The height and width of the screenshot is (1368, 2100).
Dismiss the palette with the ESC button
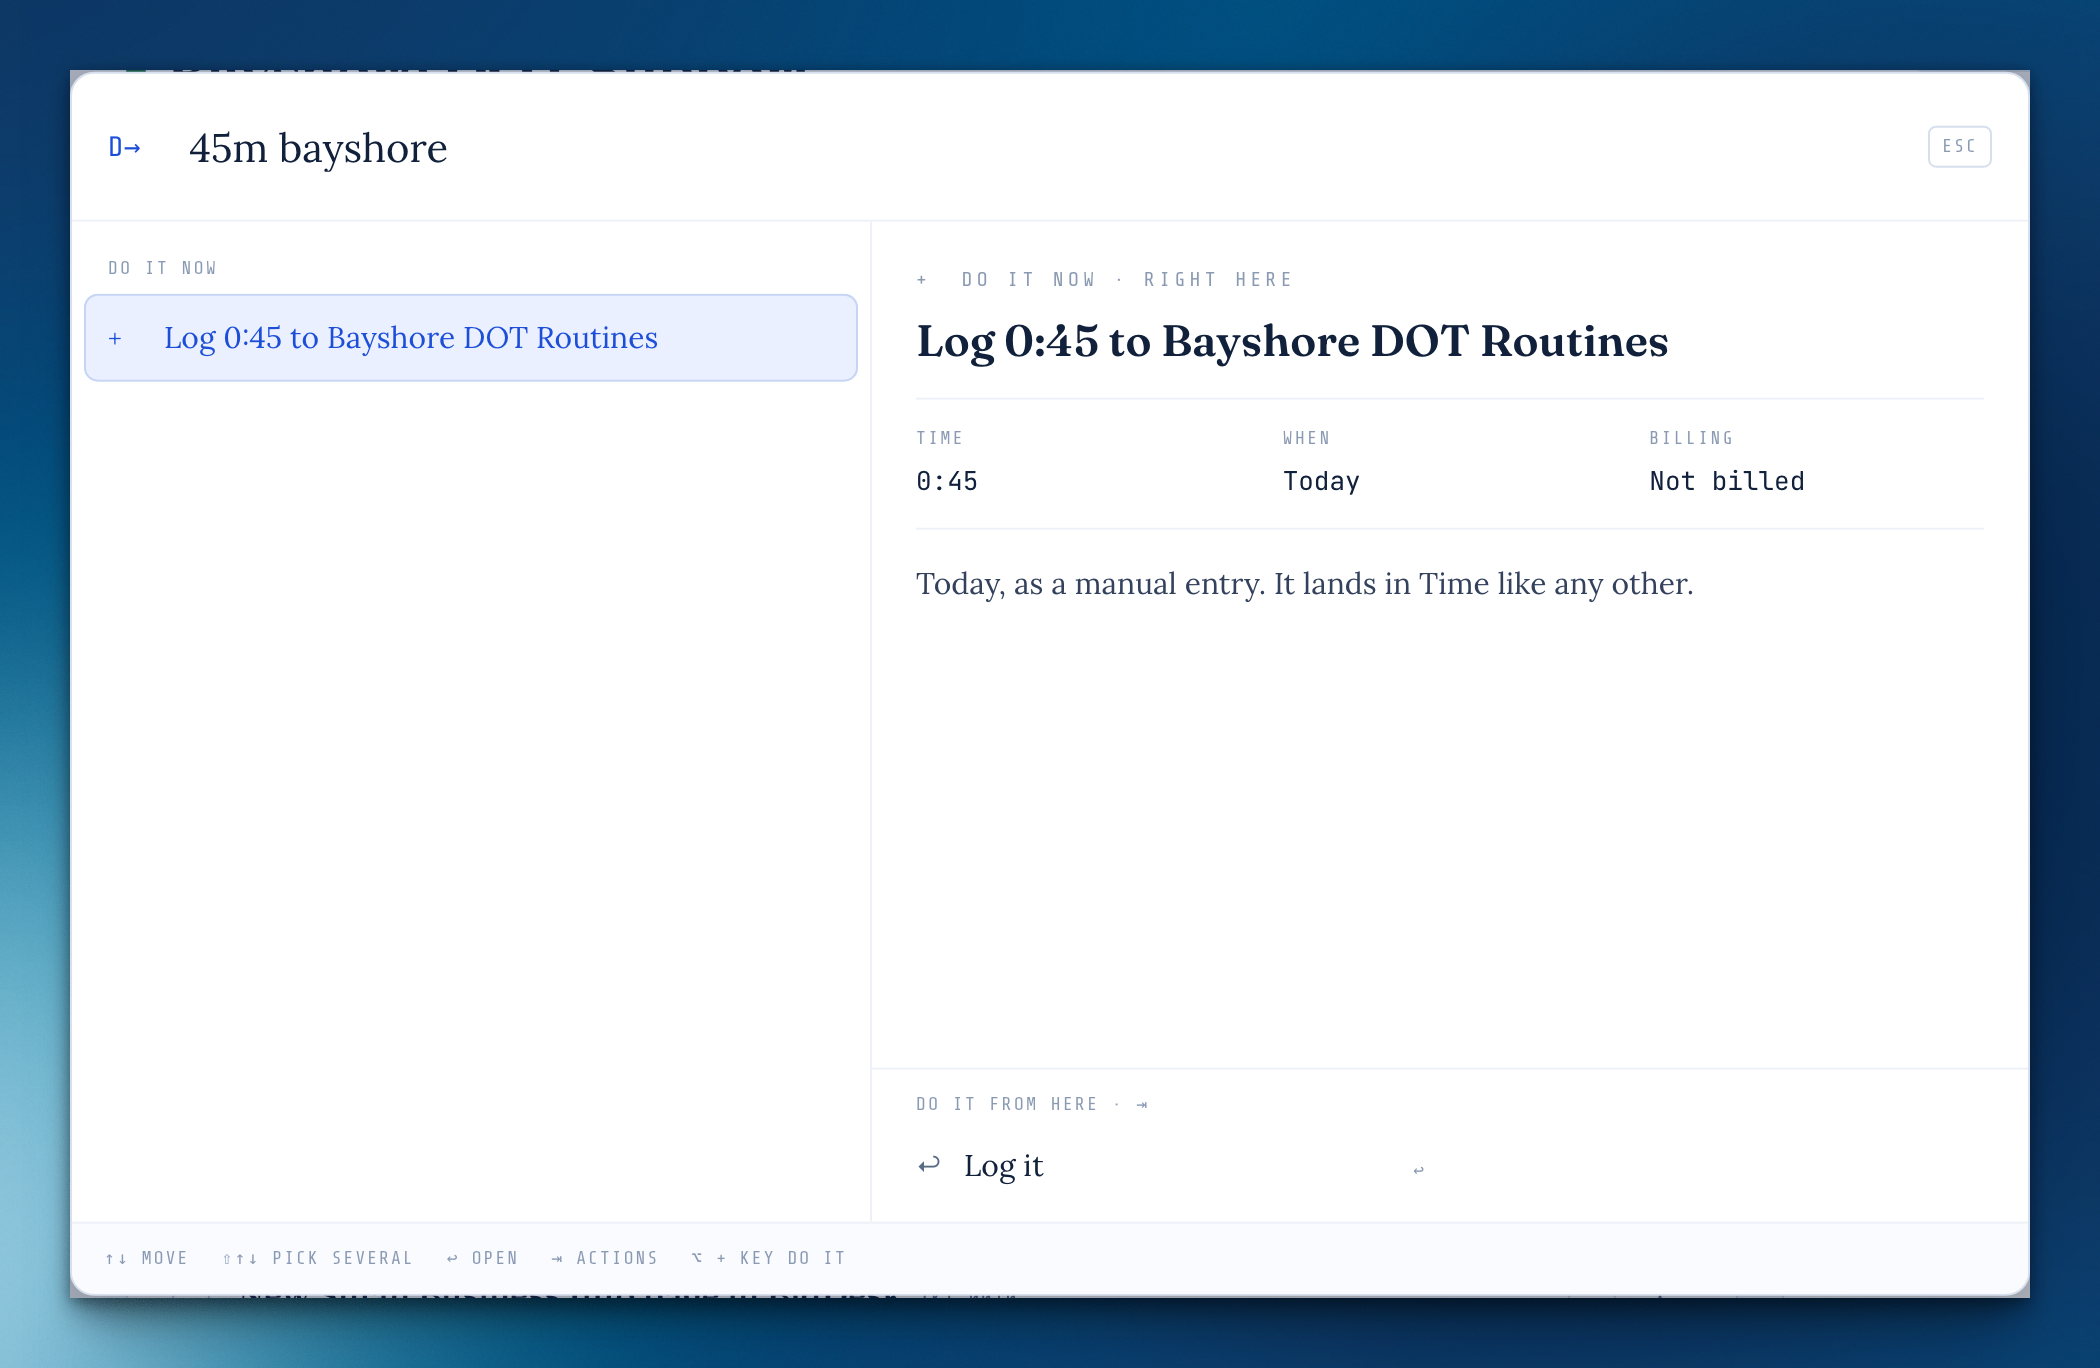click(x=1959, y=147)
